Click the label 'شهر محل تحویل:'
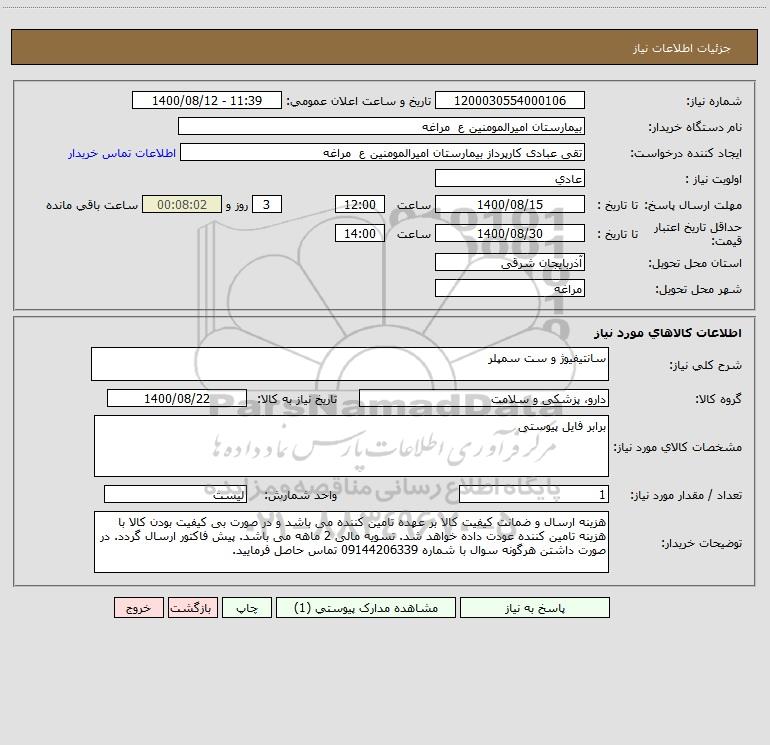 698,289
